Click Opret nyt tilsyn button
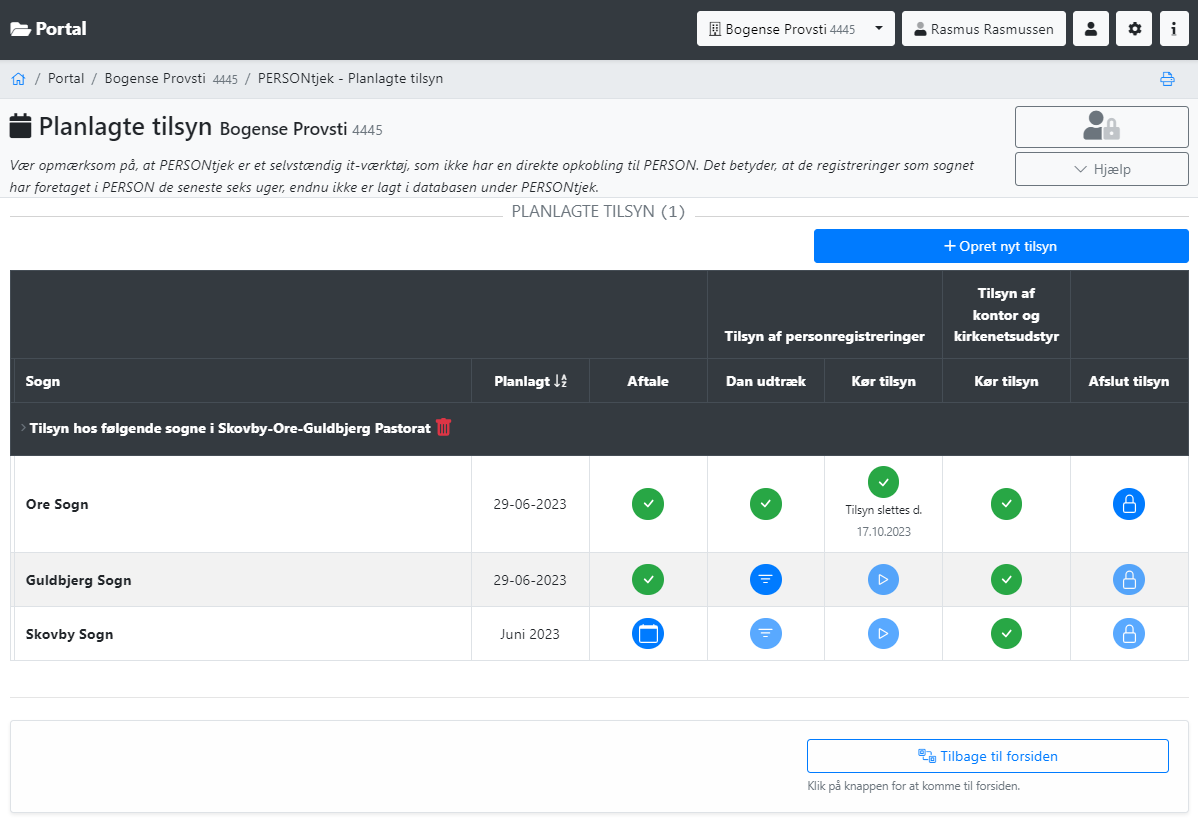Viewport: 1198px width, 828px height. (x=1001, y=246)
